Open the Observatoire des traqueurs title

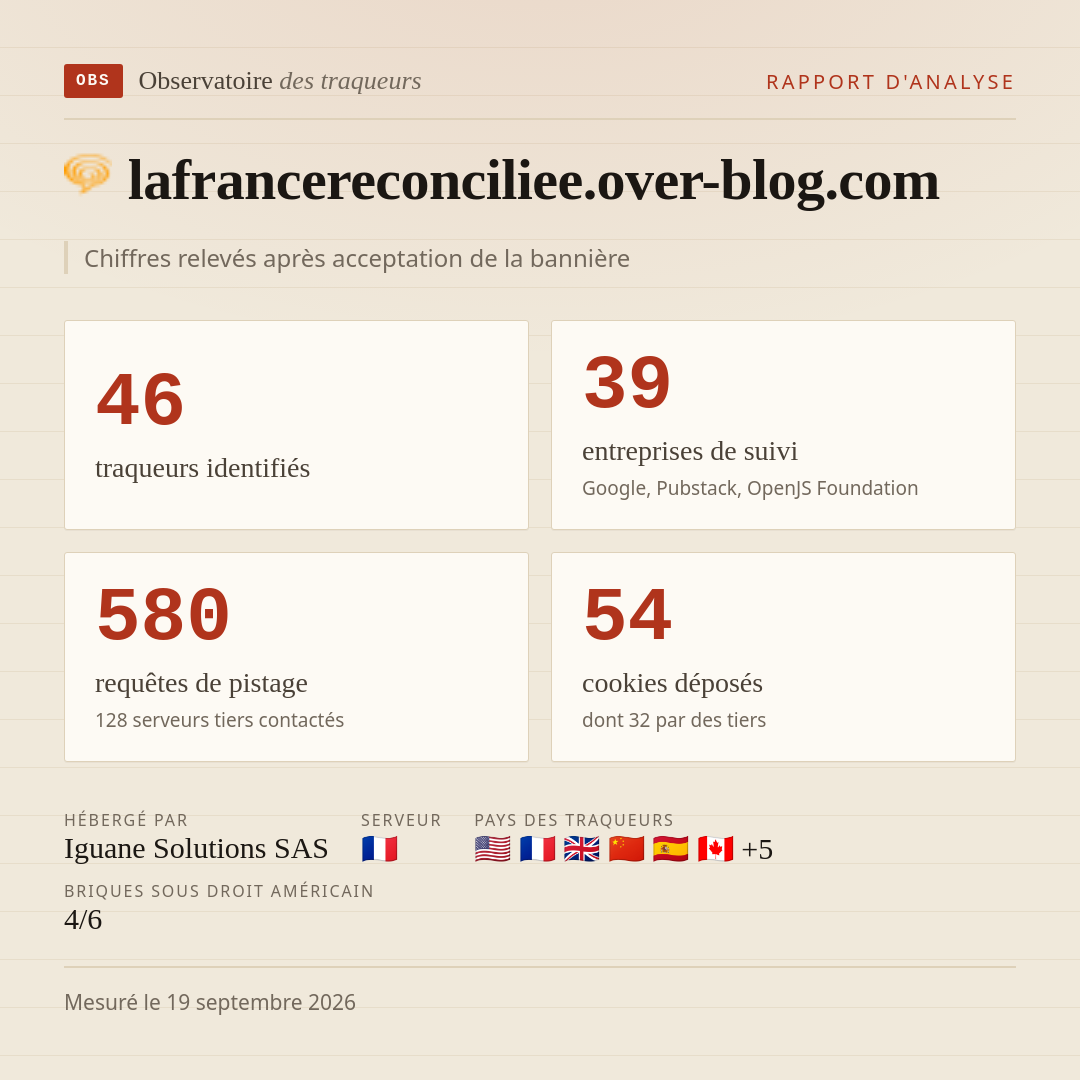280,81
